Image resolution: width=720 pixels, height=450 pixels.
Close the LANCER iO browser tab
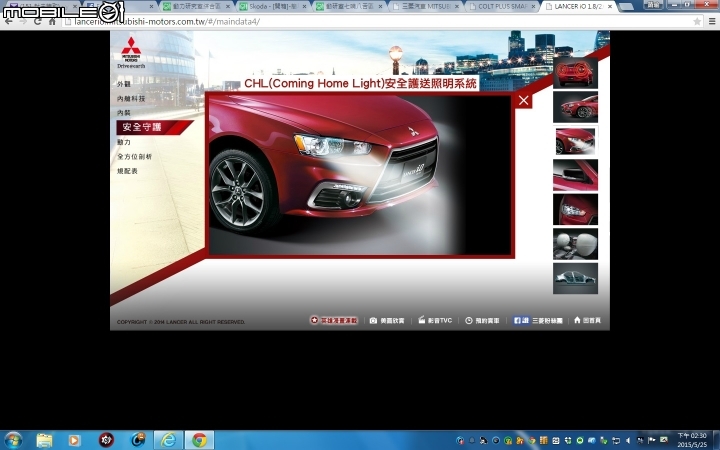pyautogui.click(x=610, y=6)
